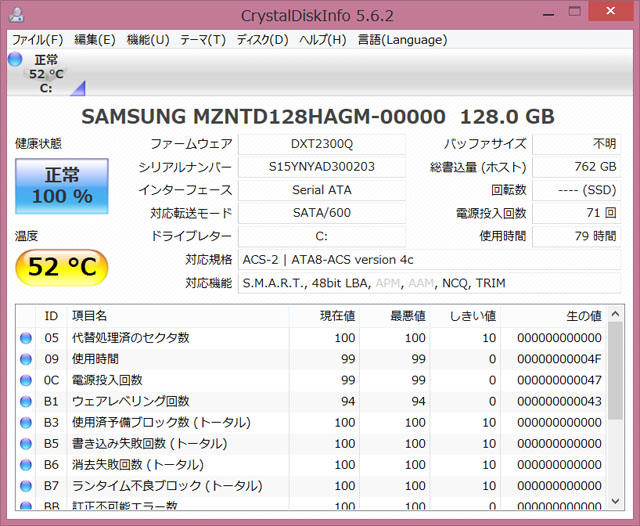Select row ウェアレベリング回数
Screen dimensions: 640x526
(x=311, y=402)
